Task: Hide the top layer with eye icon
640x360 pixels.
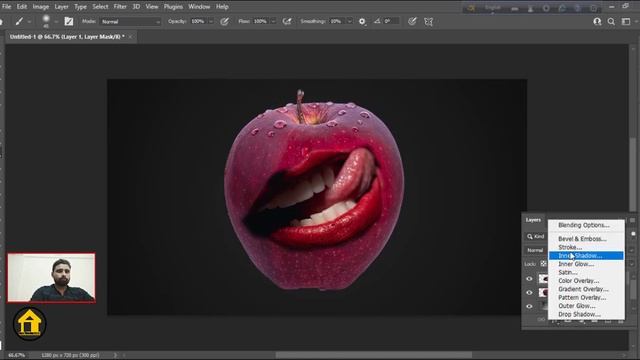Action: pos(529,279)
